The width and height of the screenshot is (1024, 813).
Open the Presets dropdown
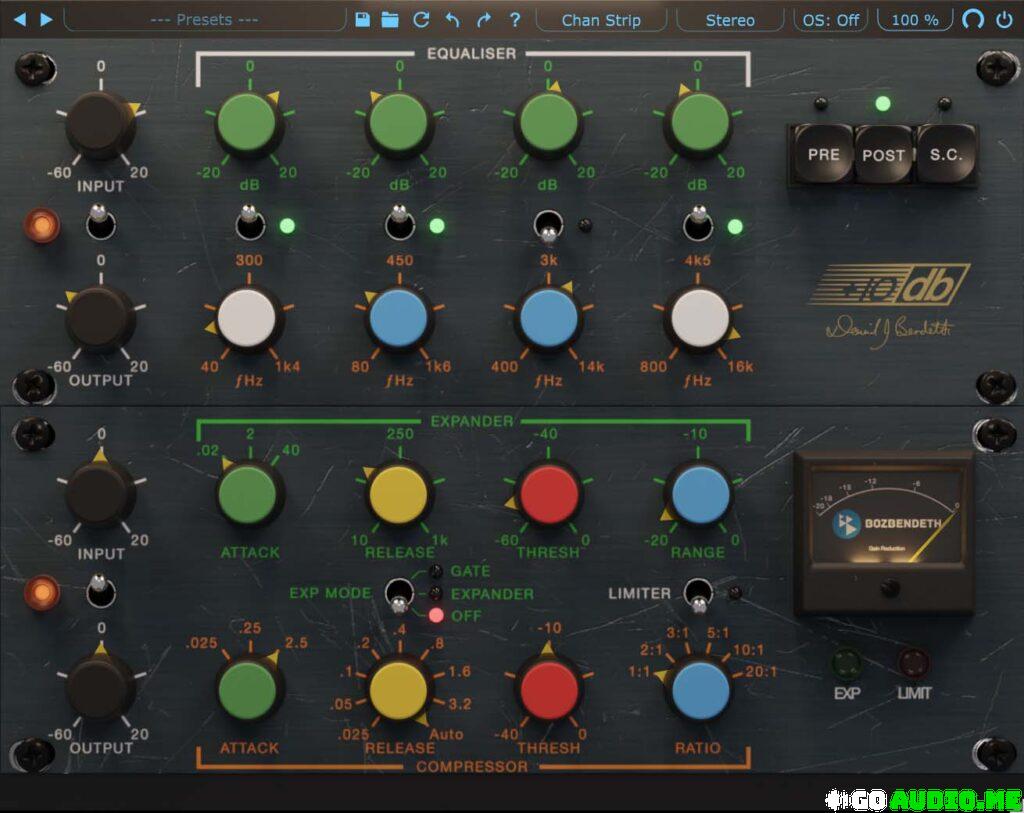click(x=204, y=20)
